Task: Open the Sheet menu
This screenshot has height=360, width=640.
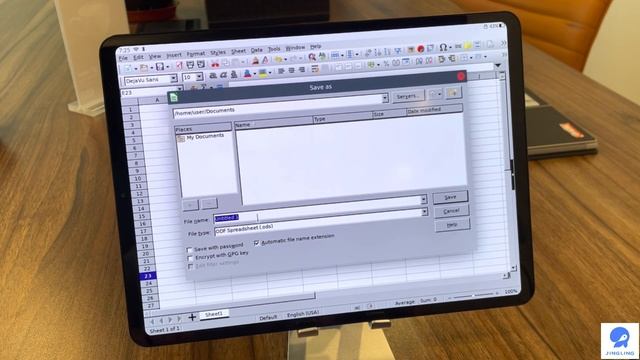Action: [x=239, y=51]
